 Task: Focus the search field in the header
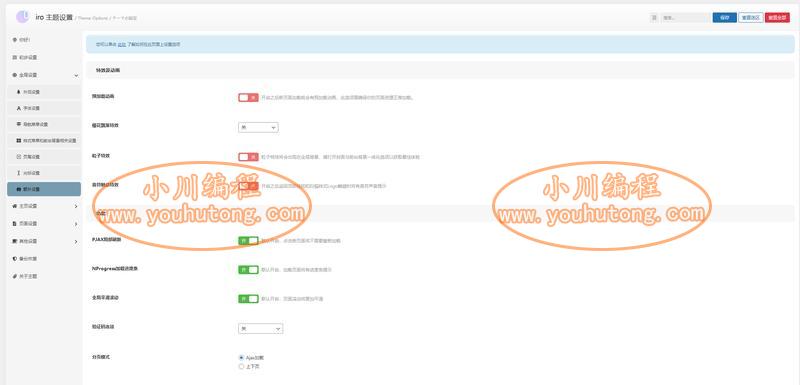coord(685,17)
